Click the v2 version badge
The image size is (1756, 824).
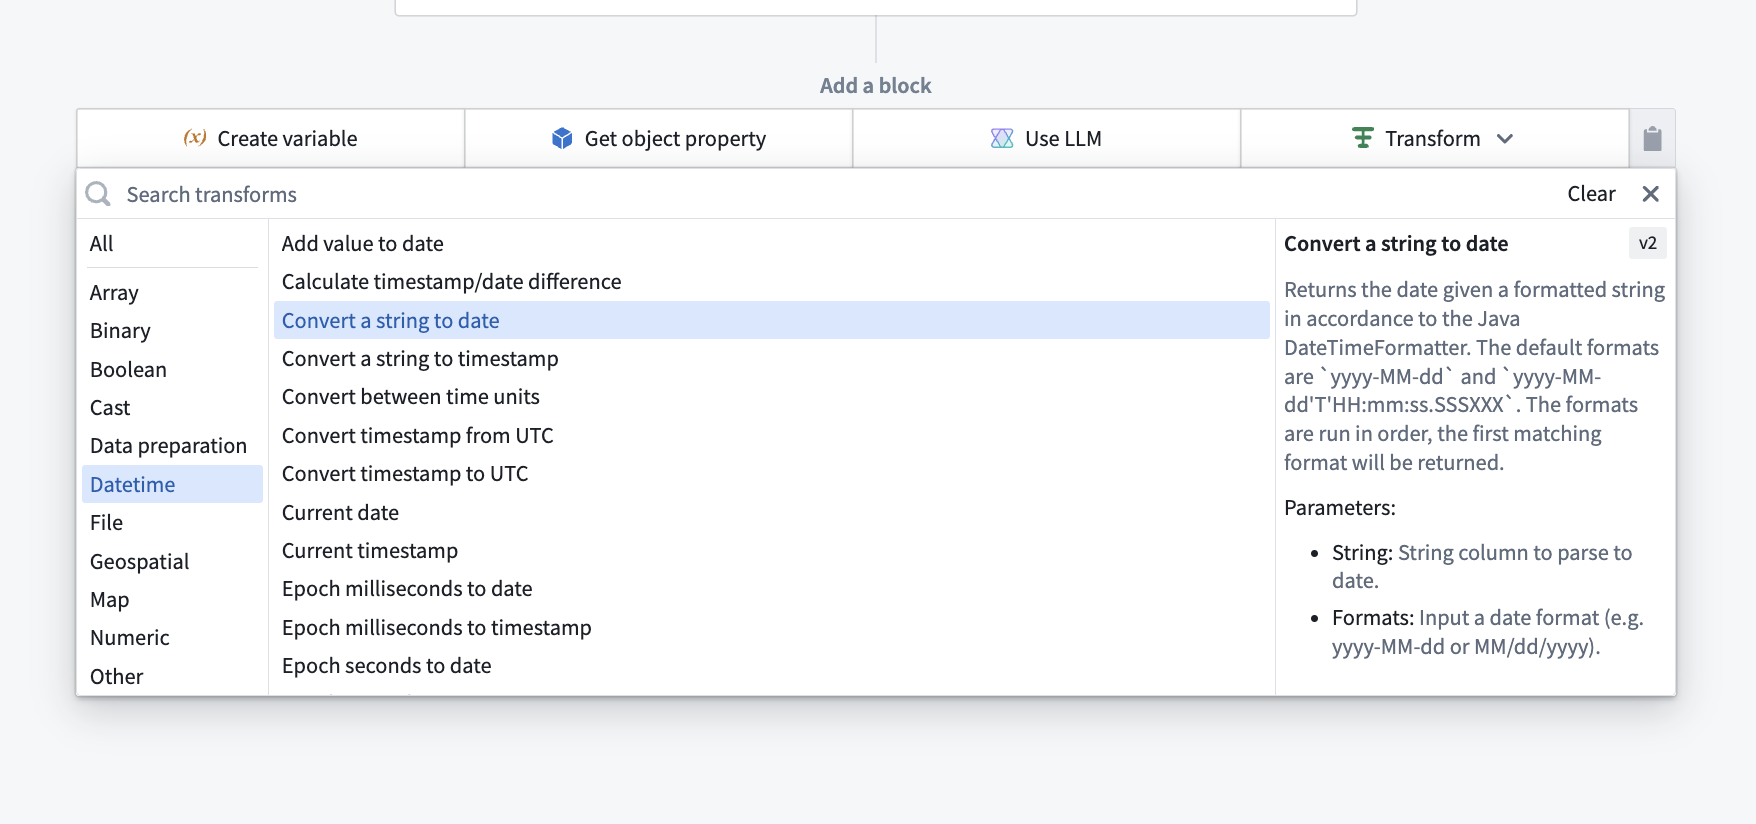[1647, 243]
